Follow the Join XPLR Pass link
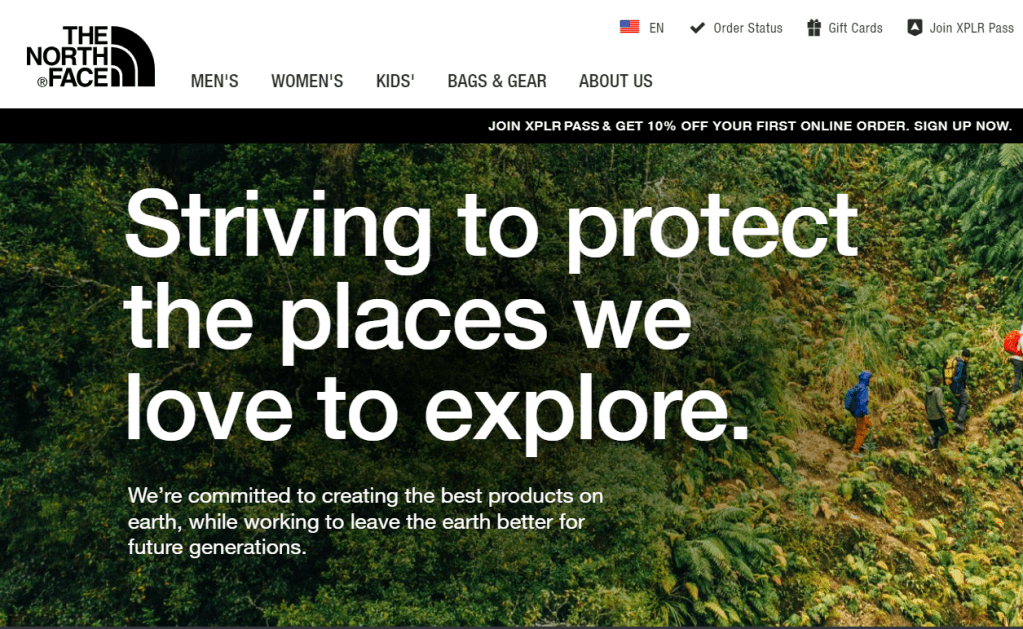 [x=971, y=28]
